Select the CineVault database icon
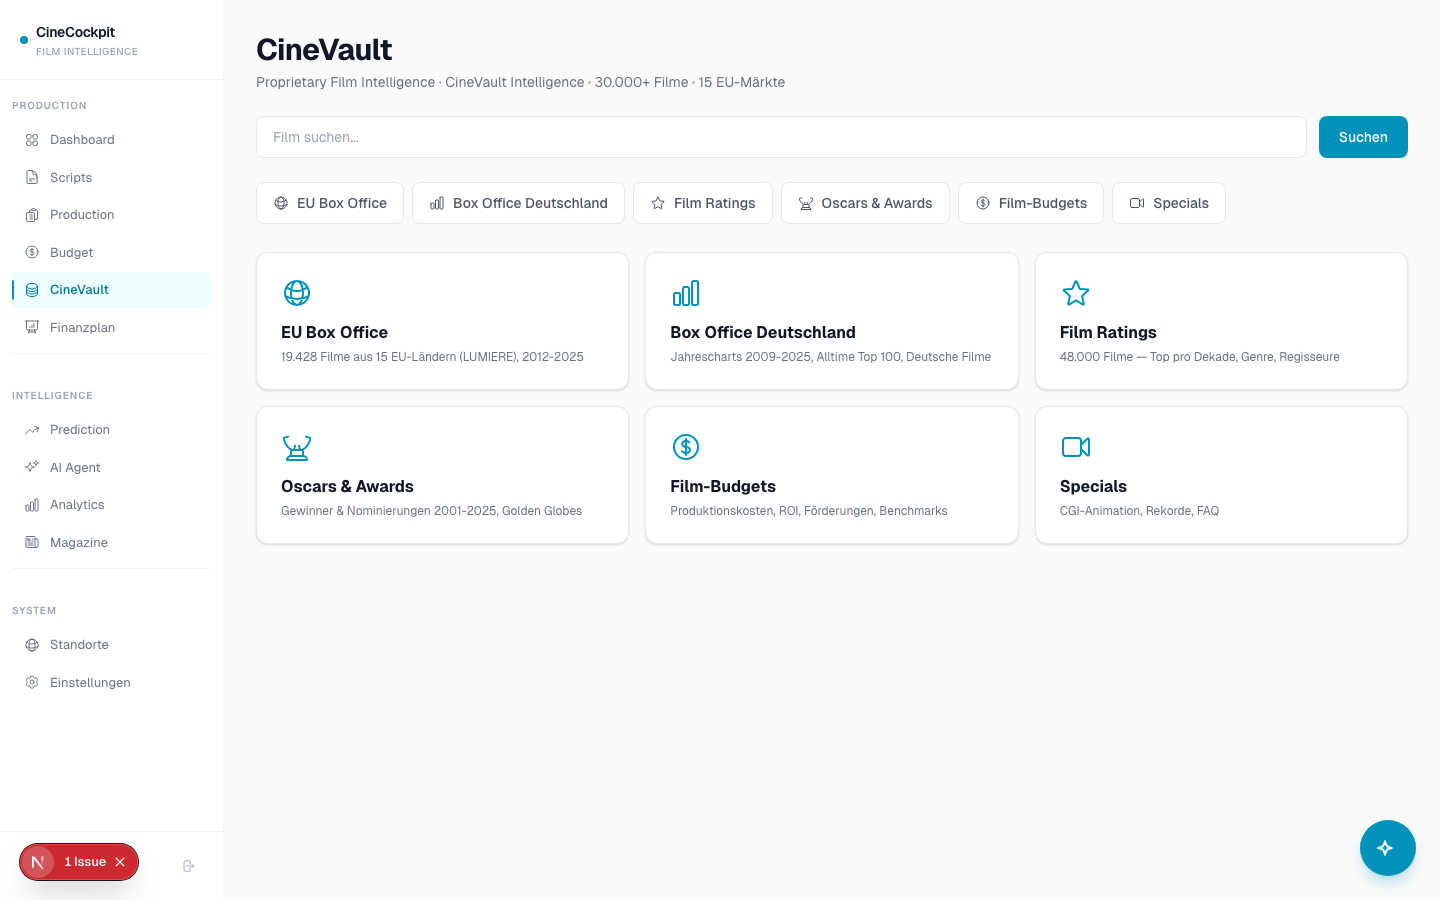Viewport: 1440px width, 900px height. (x=31, y=289)
